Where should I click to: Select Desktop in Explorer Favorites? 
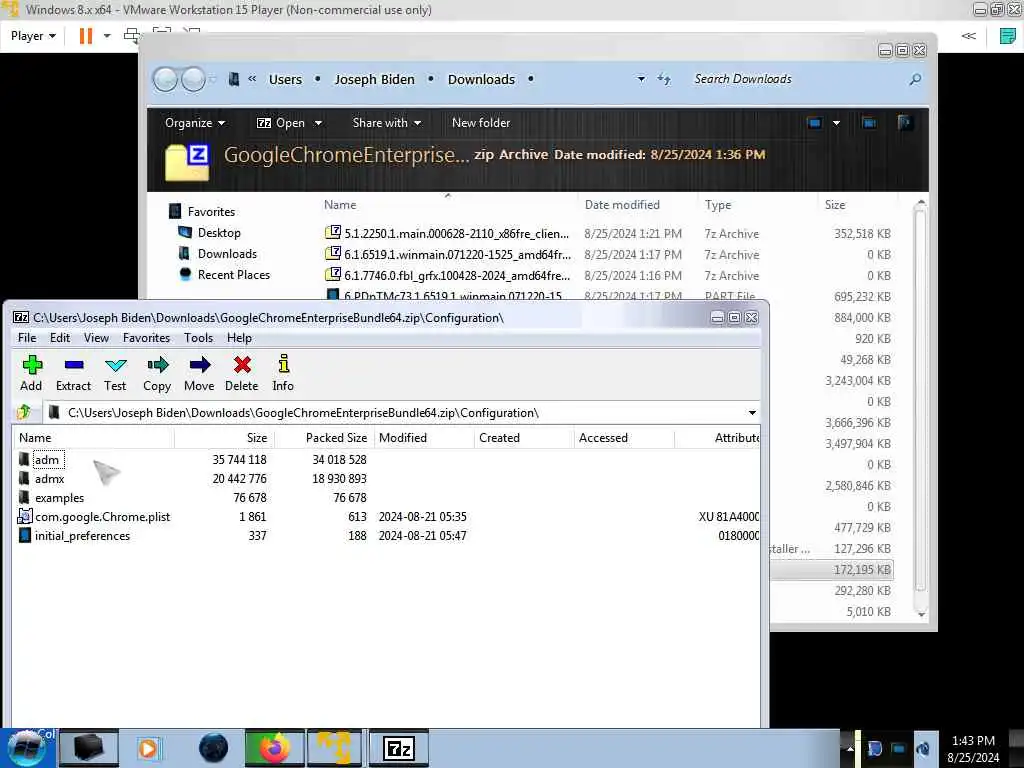pyautogui.click(x=219, y=232)
